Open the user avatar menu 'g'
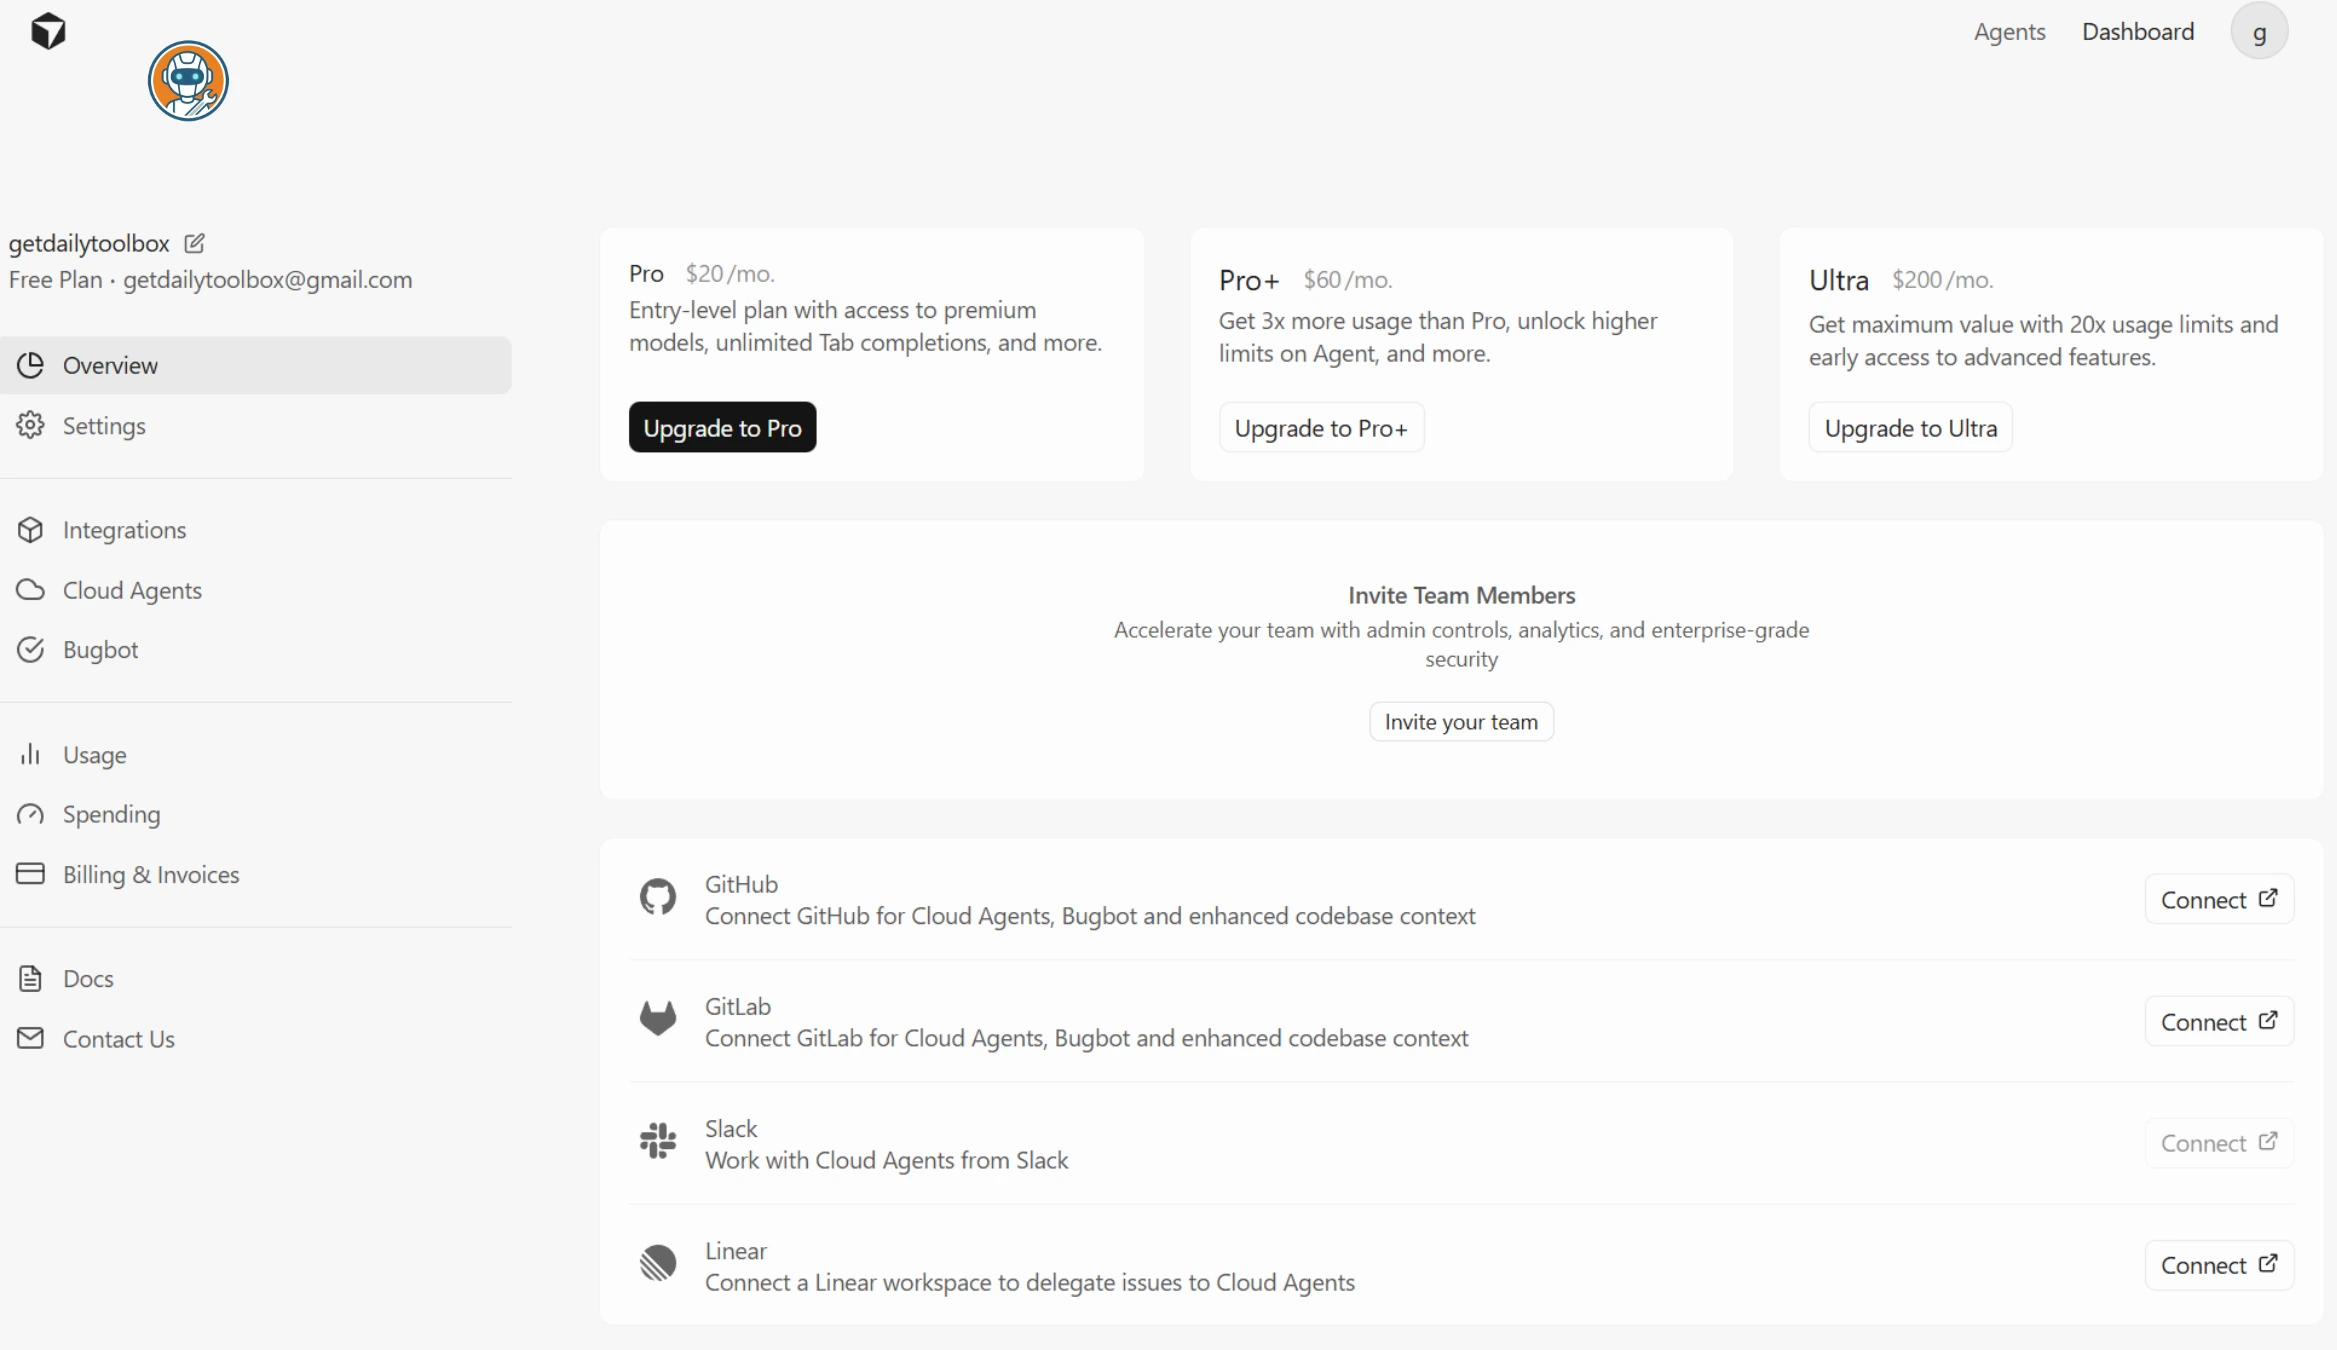This screenshot has width=2337, height=1350. 2259,32
